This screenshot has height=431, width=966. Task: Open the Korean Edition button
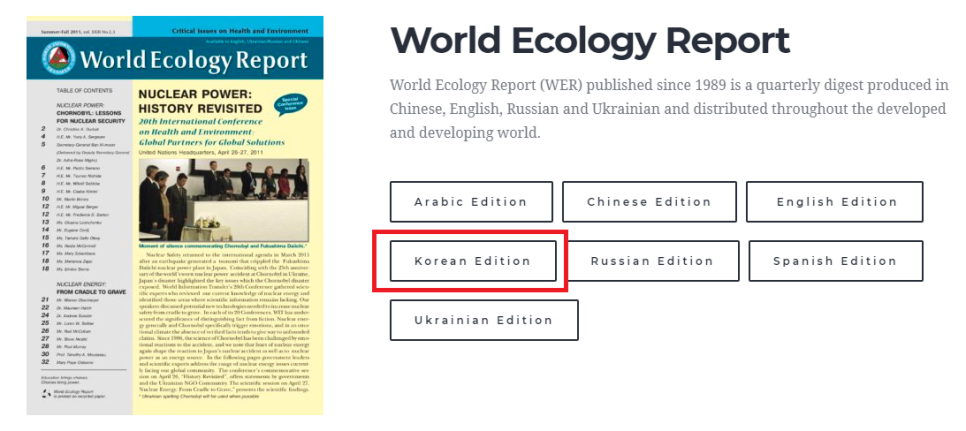pyautogui.click(x=473, y=261)
